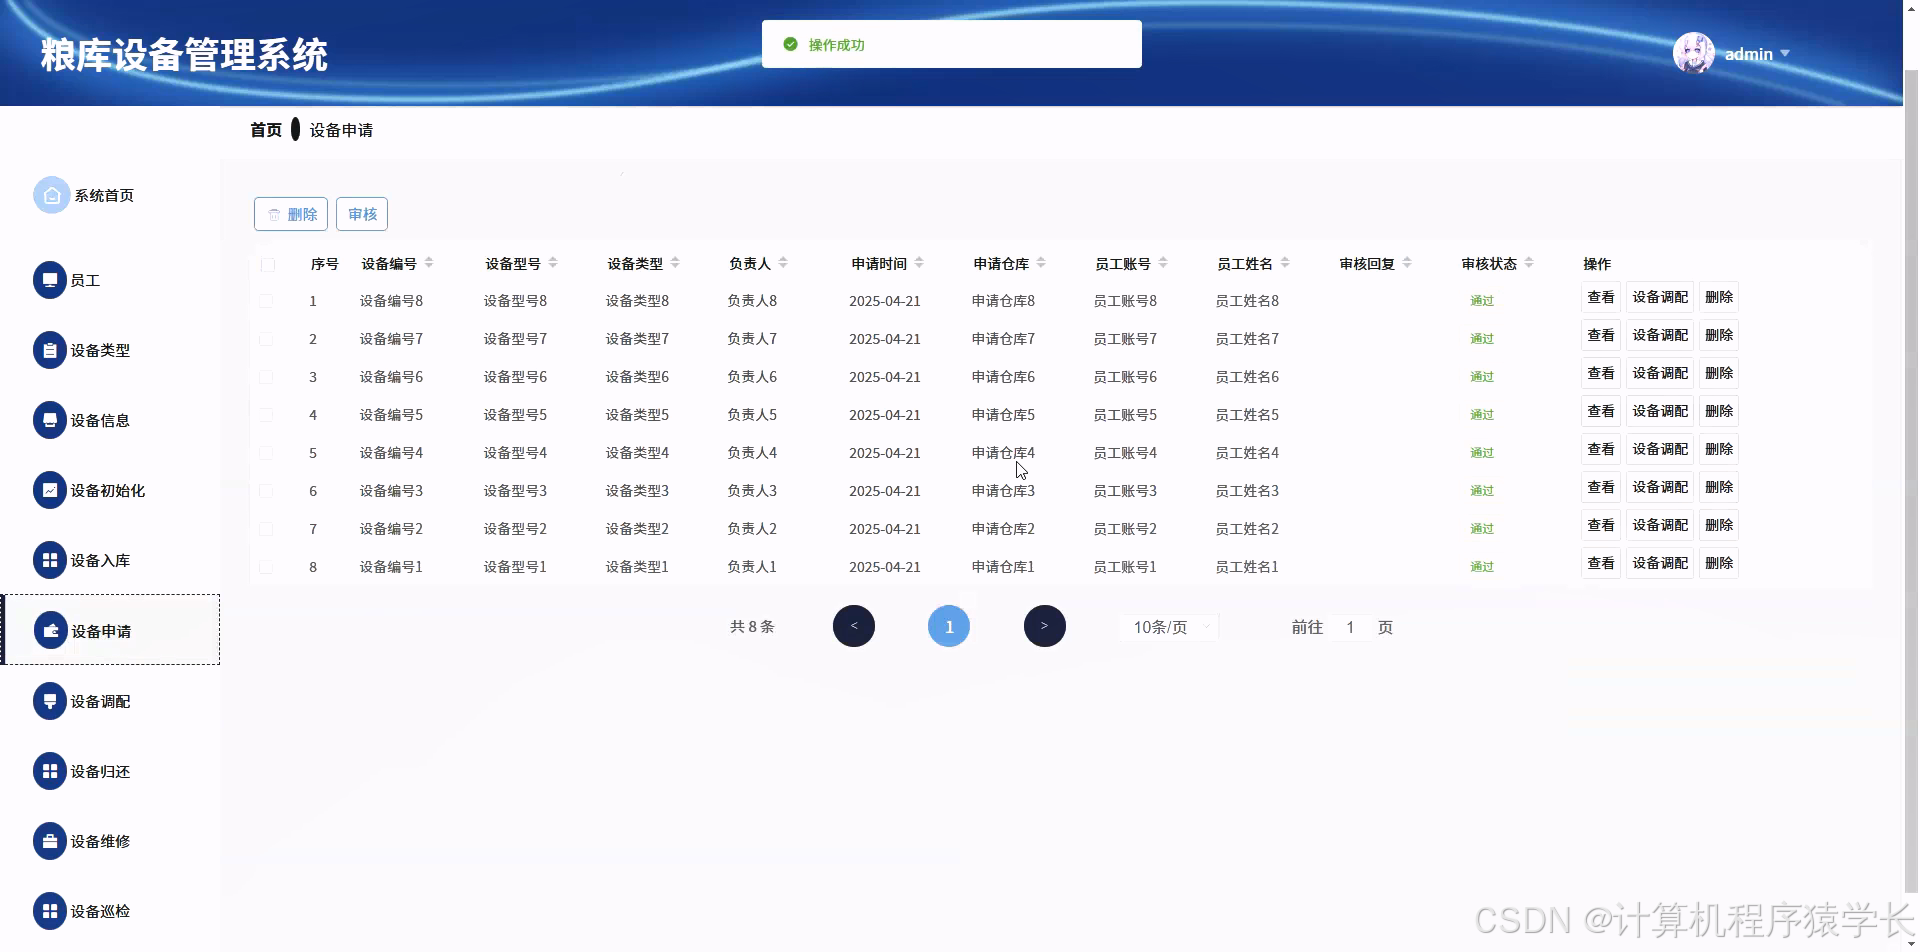The image size is (1920, 952).
Task: Open 设备归还 menu item
Action: pos(100,771)
